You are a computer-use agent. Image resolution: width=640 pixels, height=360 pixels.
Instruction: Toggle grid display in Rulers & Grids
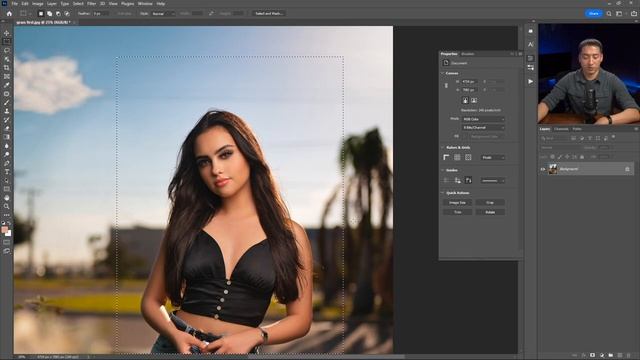(457, 157)
